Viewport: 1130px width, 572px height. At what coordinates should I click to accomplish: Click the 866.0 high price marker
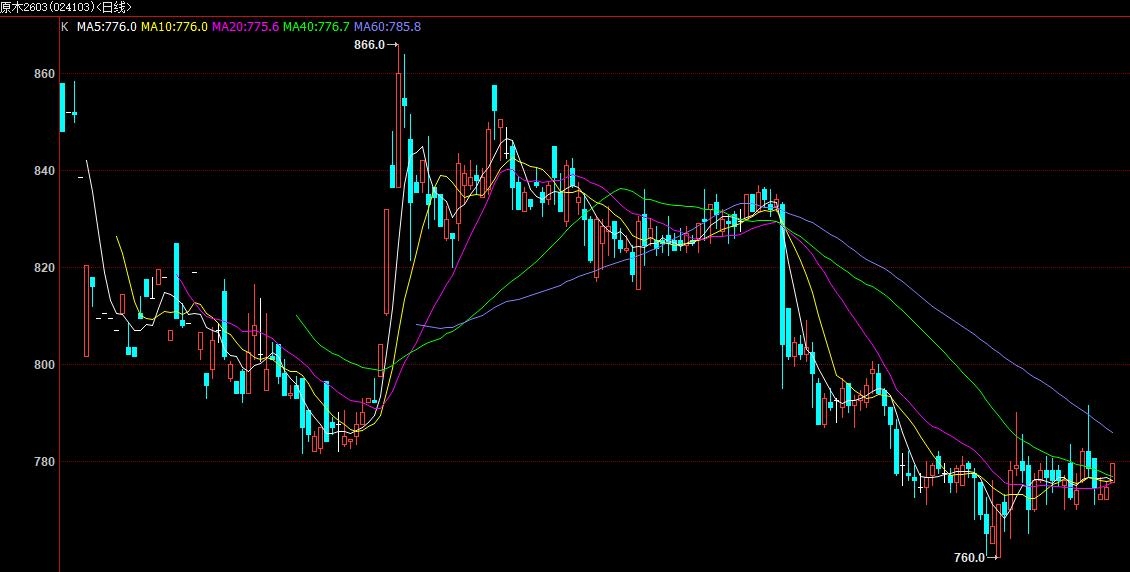(x=369, y=45)
